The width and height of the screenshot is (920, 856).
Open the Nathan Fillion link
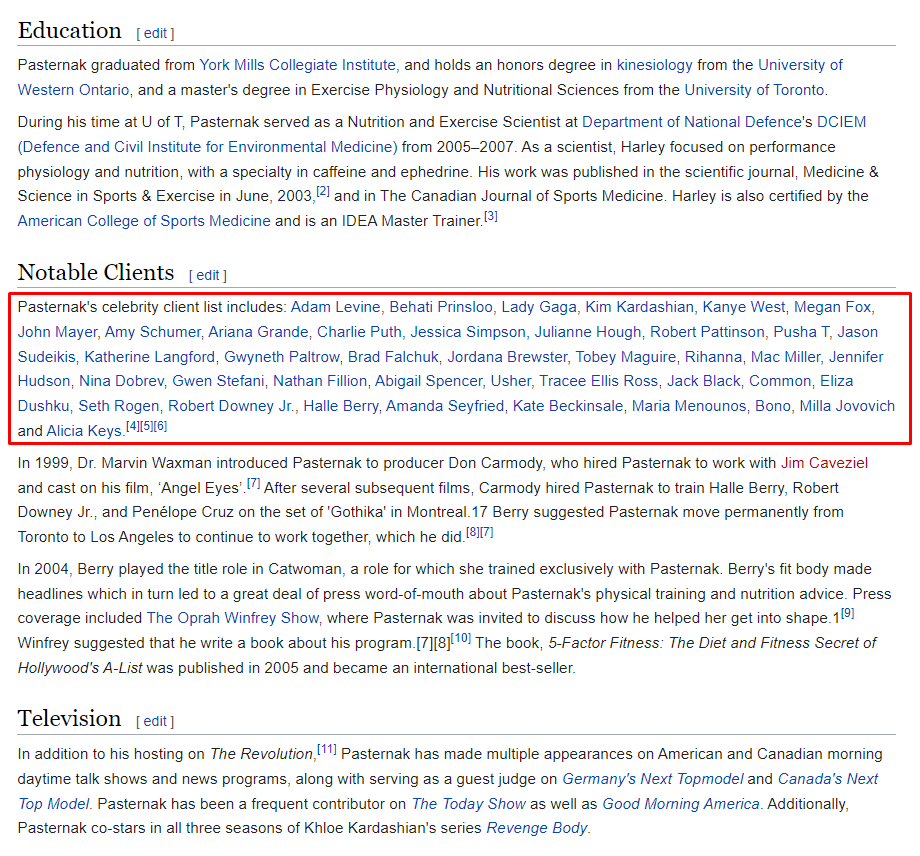coord(320,381)
